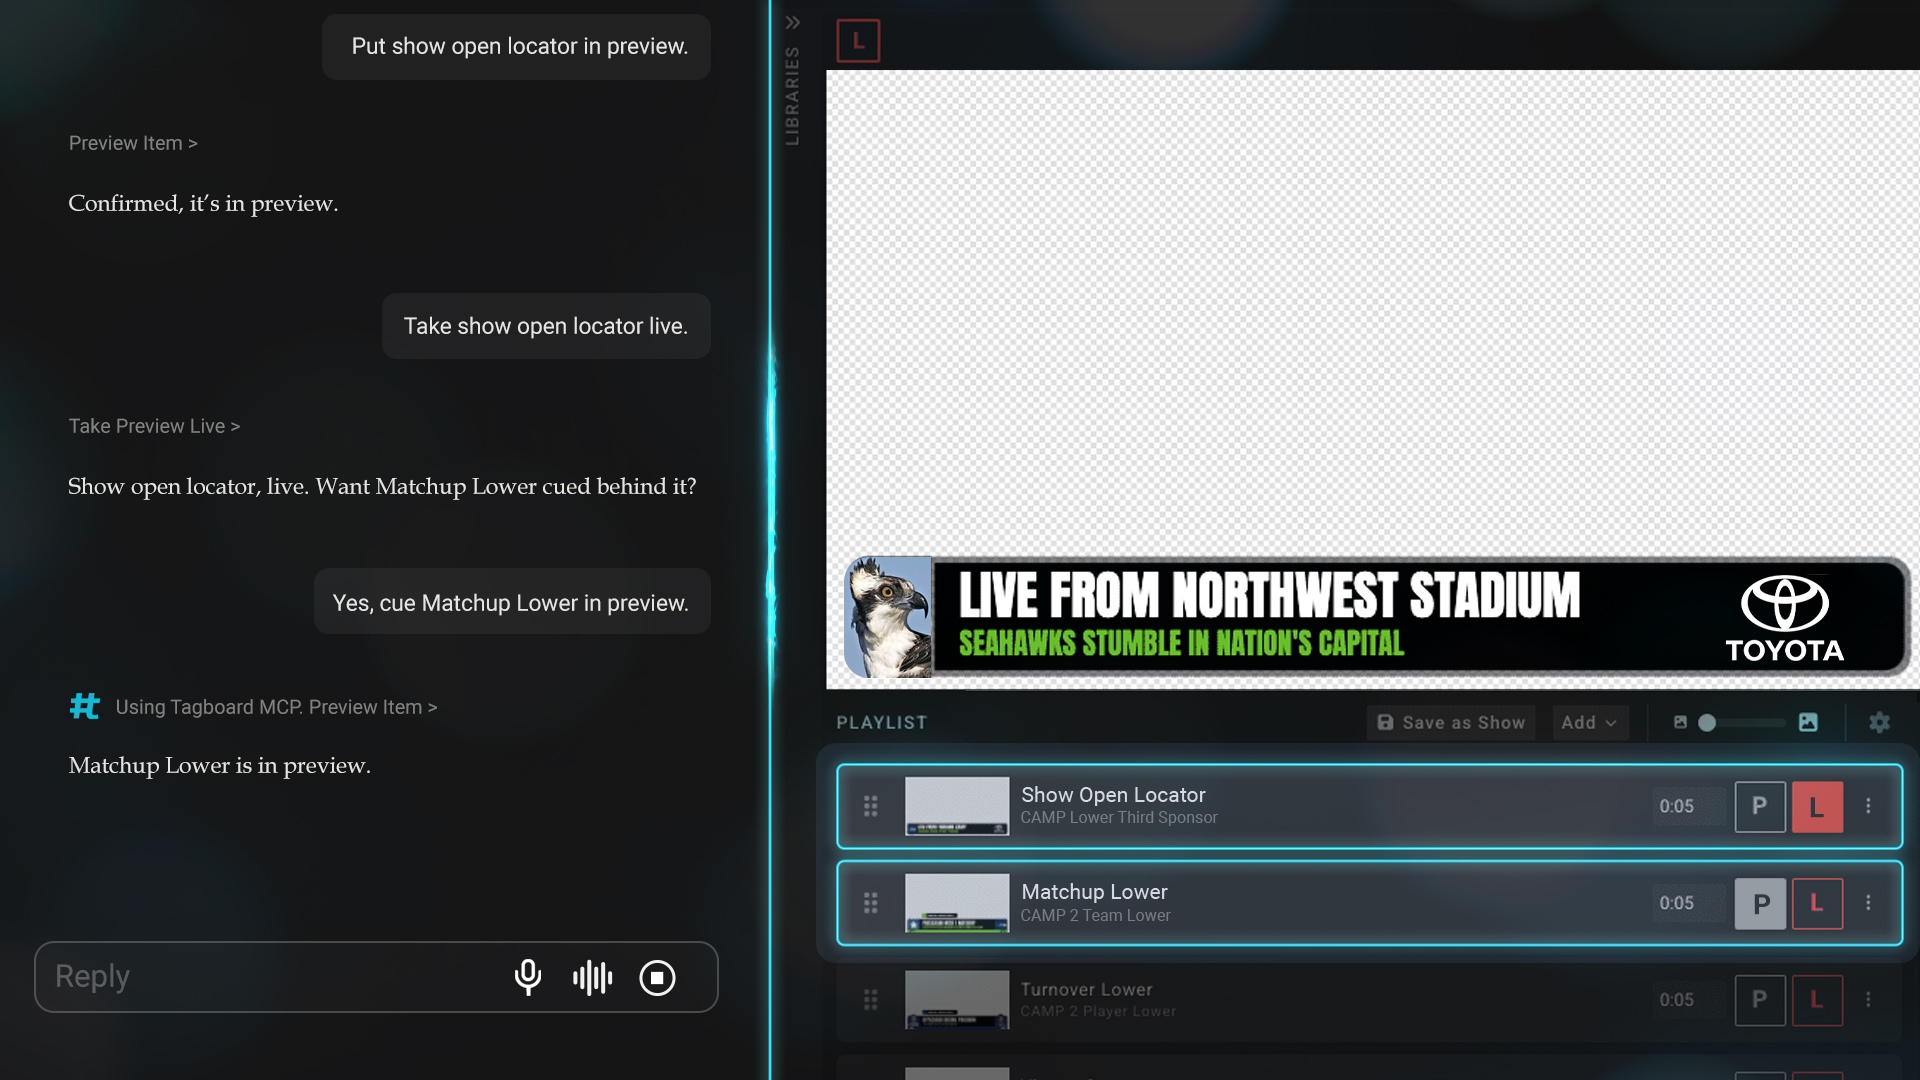The height and width of the screenshot is (1080, 1920).
Task: Select Show Open Locator thumbnail
Action: click(957, 806)
